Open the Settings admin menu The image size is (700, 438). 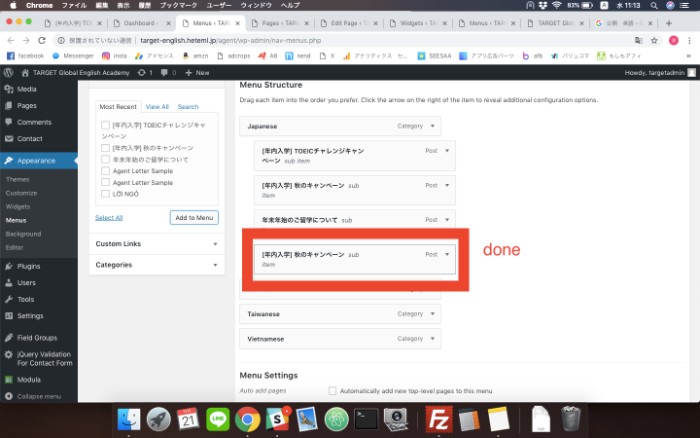tap(30, 315)
